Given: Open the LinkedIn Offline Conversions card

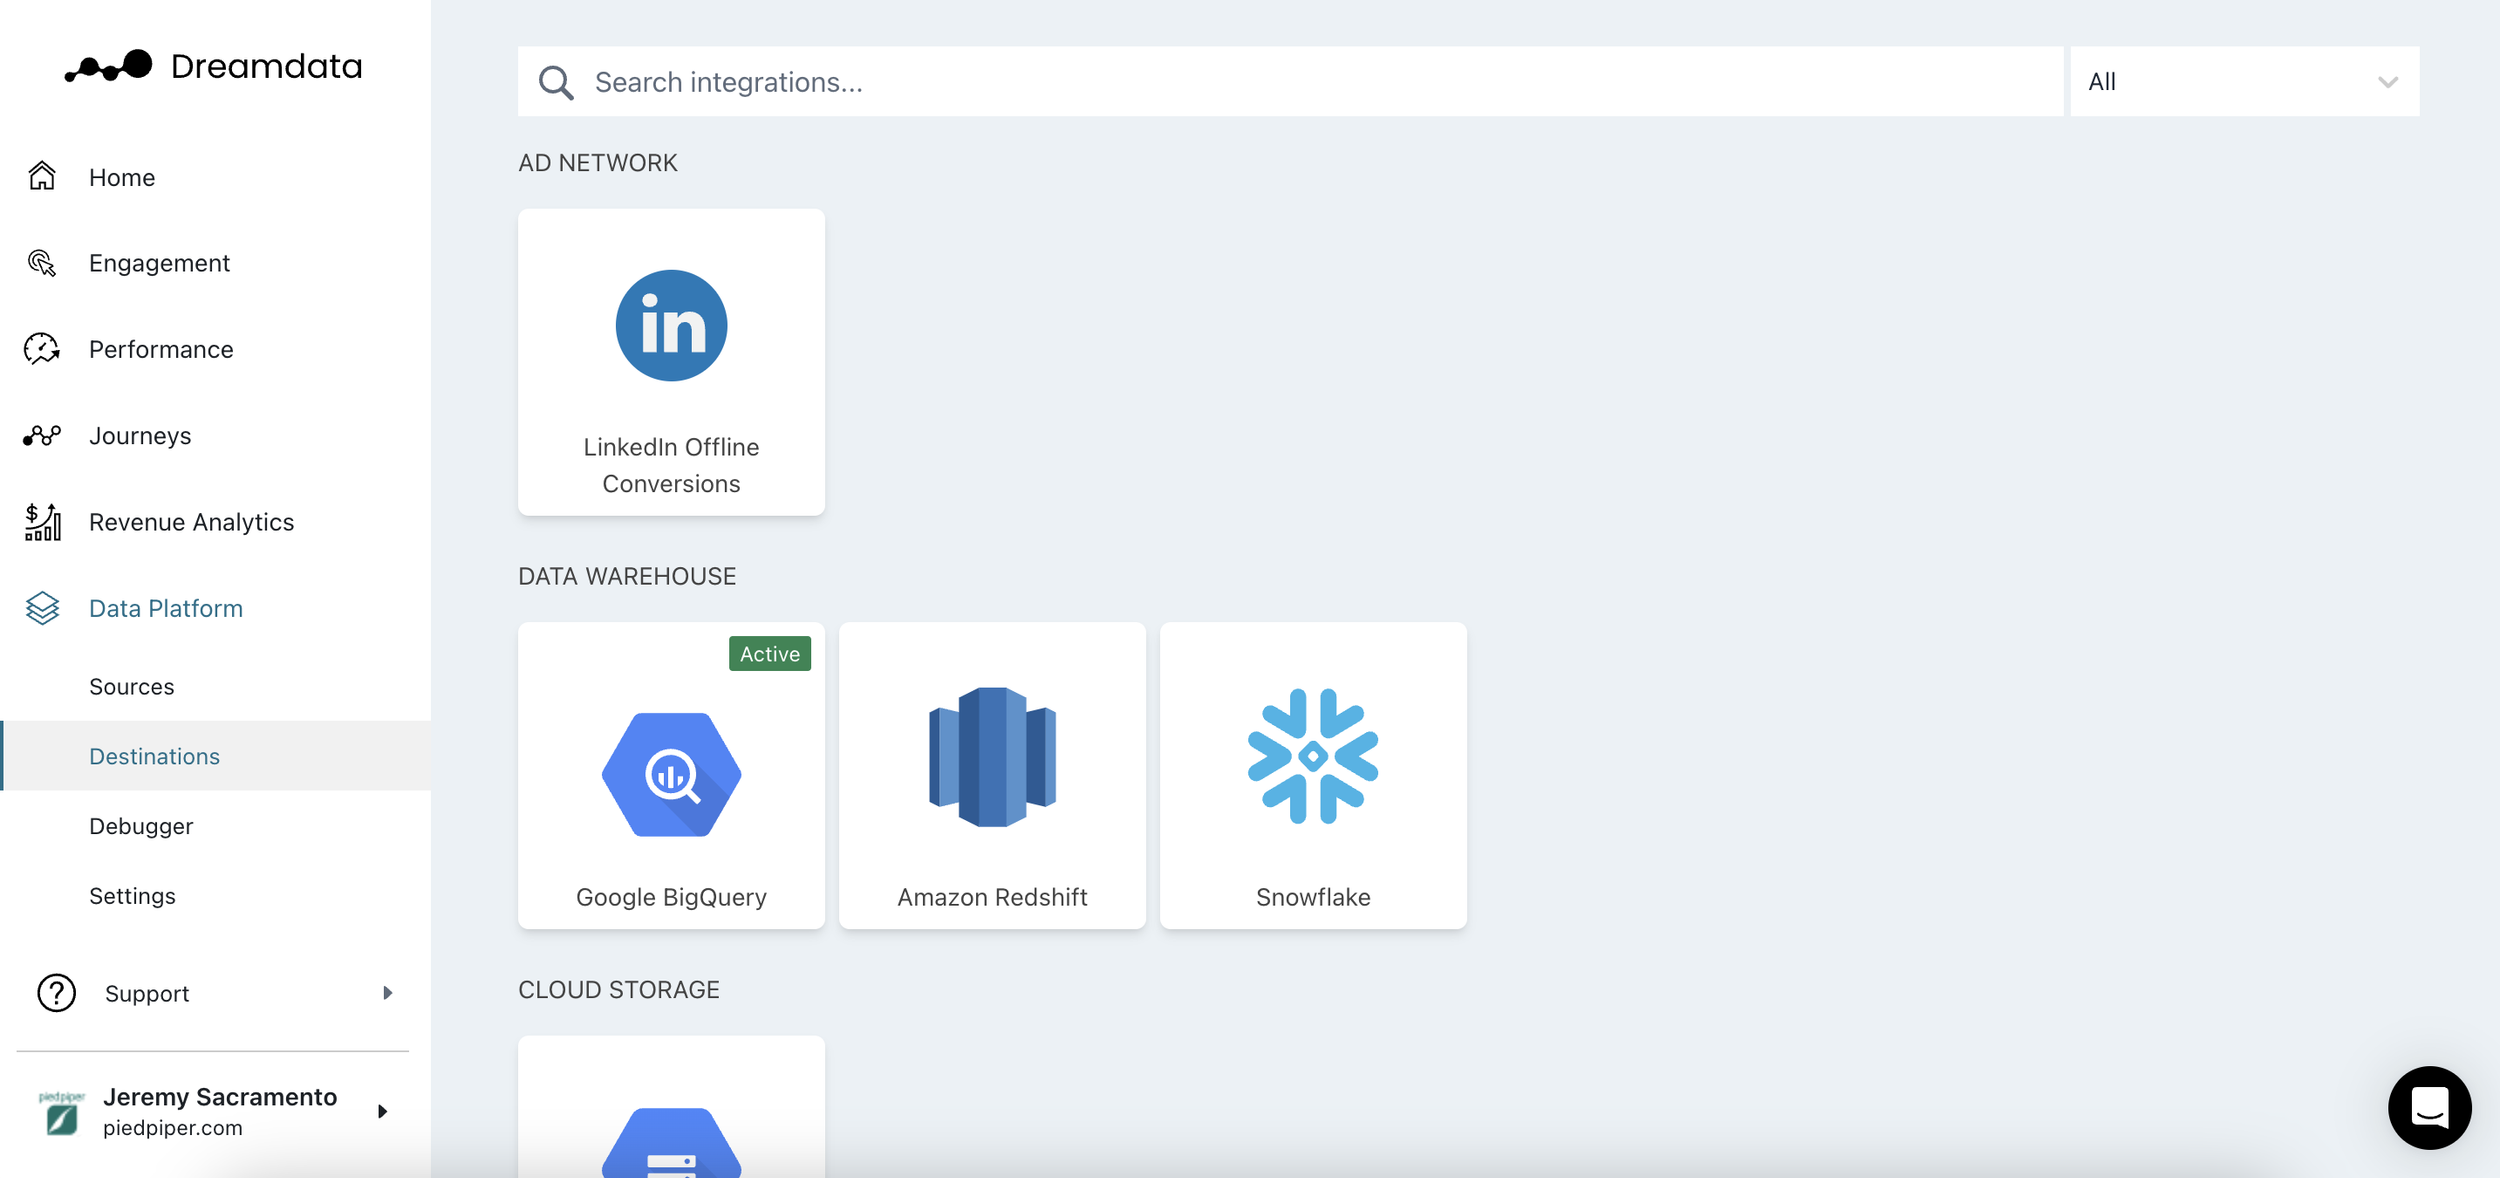Looking at the screenshot, I should click(671, 362).
